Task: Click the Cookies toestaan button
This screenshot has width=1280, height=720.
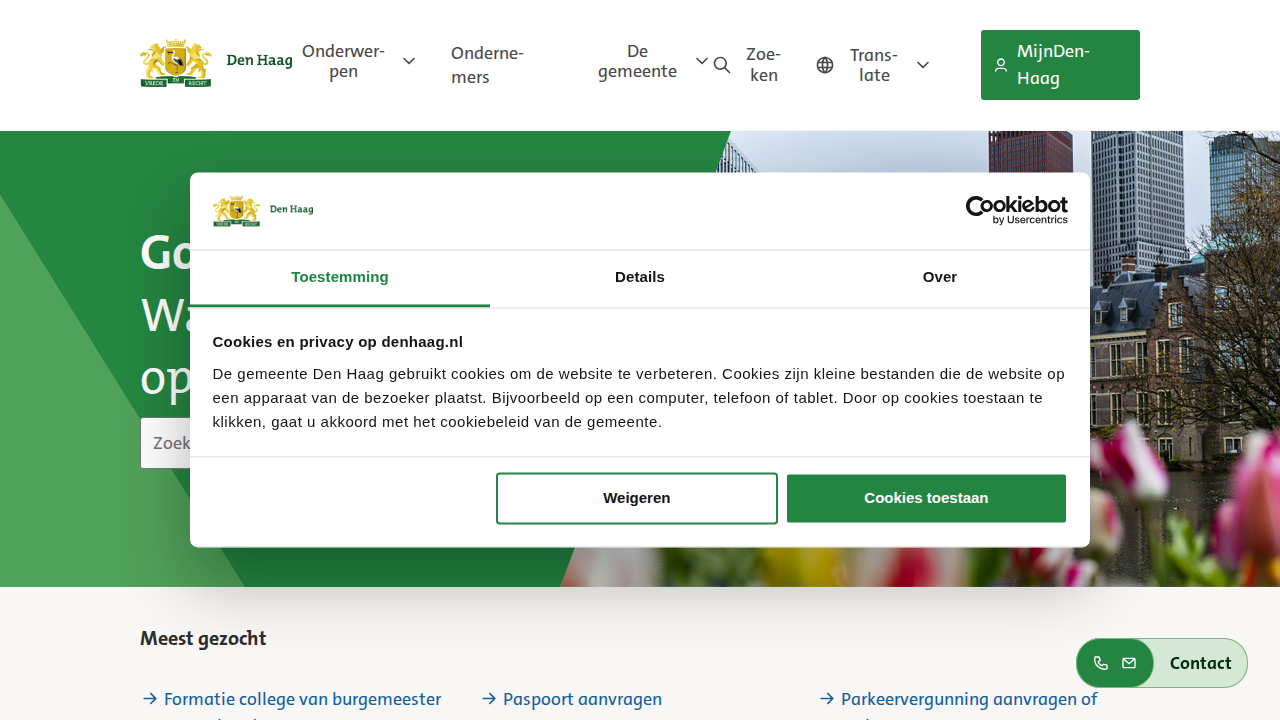Action: point(926,497)
